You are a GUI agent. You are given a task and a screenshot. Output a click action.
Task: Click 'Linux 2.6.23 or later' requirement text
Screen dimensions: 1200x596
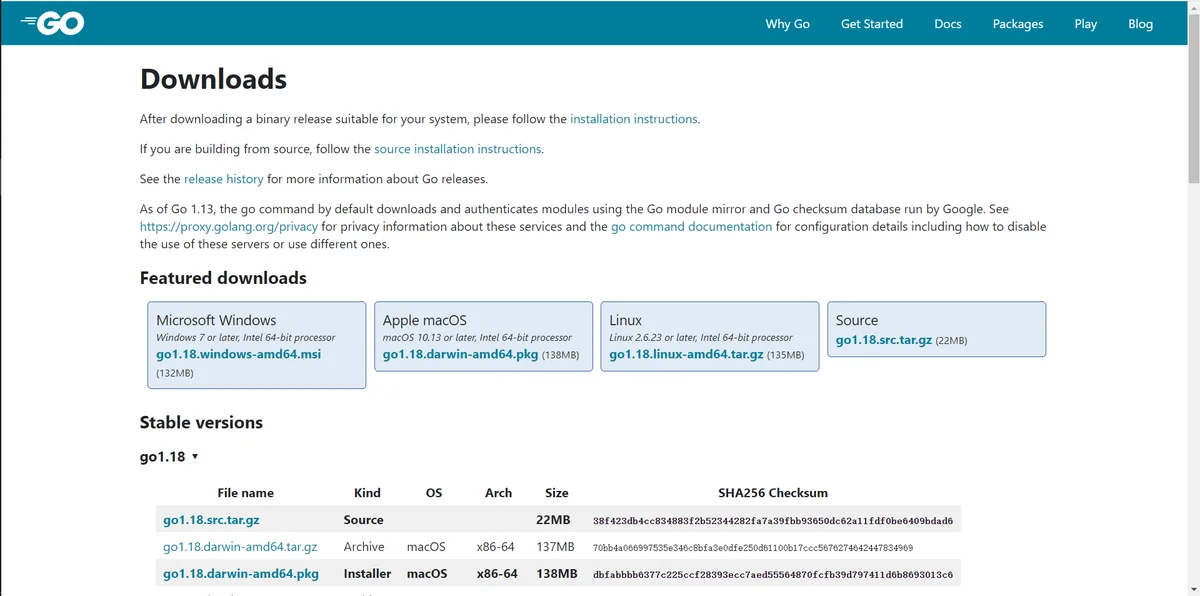701,338
